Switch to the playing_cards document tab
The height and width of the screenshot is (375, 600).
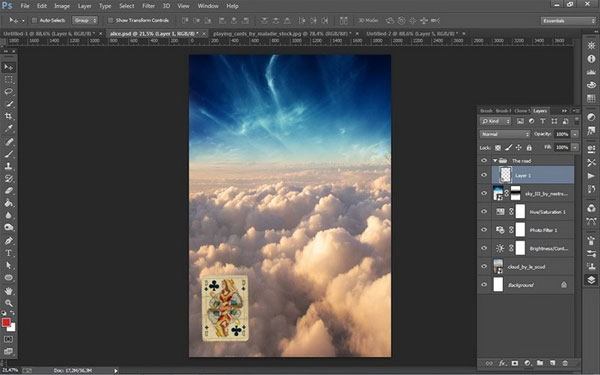click(x=282, y=34)
